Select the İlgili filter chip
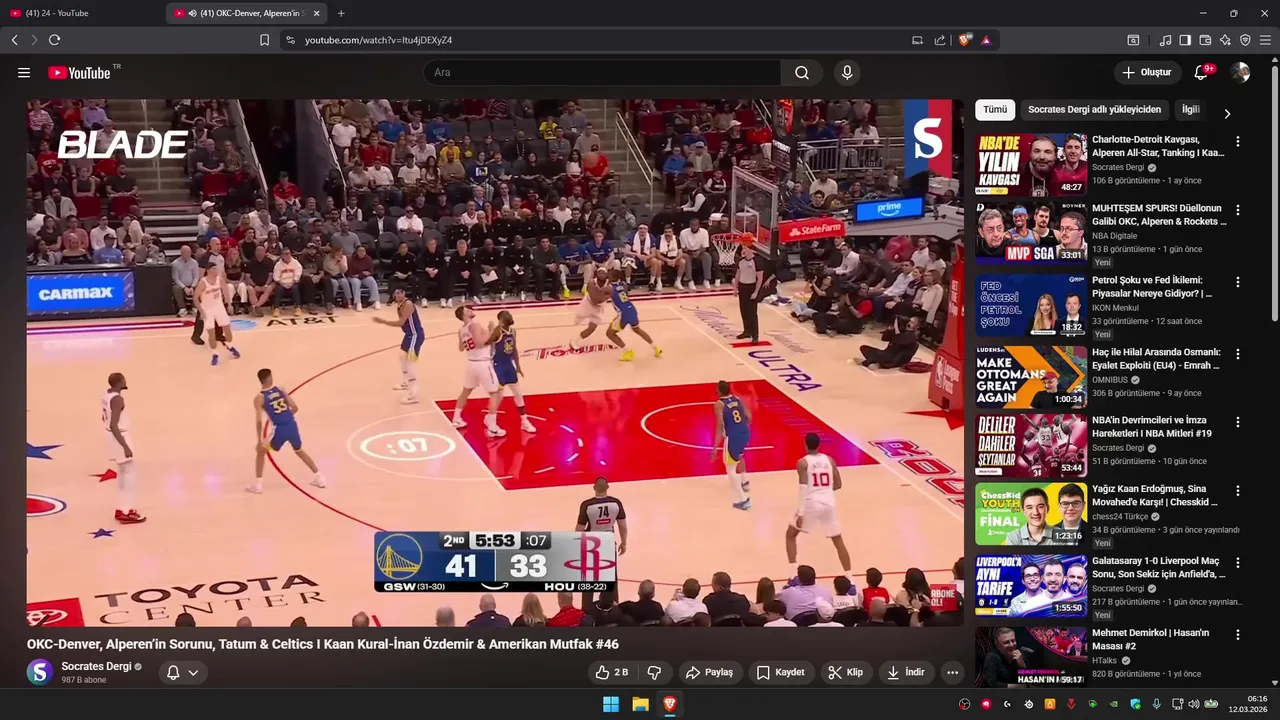This screenshot has width=1280, height=720. [x=1190, y=110]
